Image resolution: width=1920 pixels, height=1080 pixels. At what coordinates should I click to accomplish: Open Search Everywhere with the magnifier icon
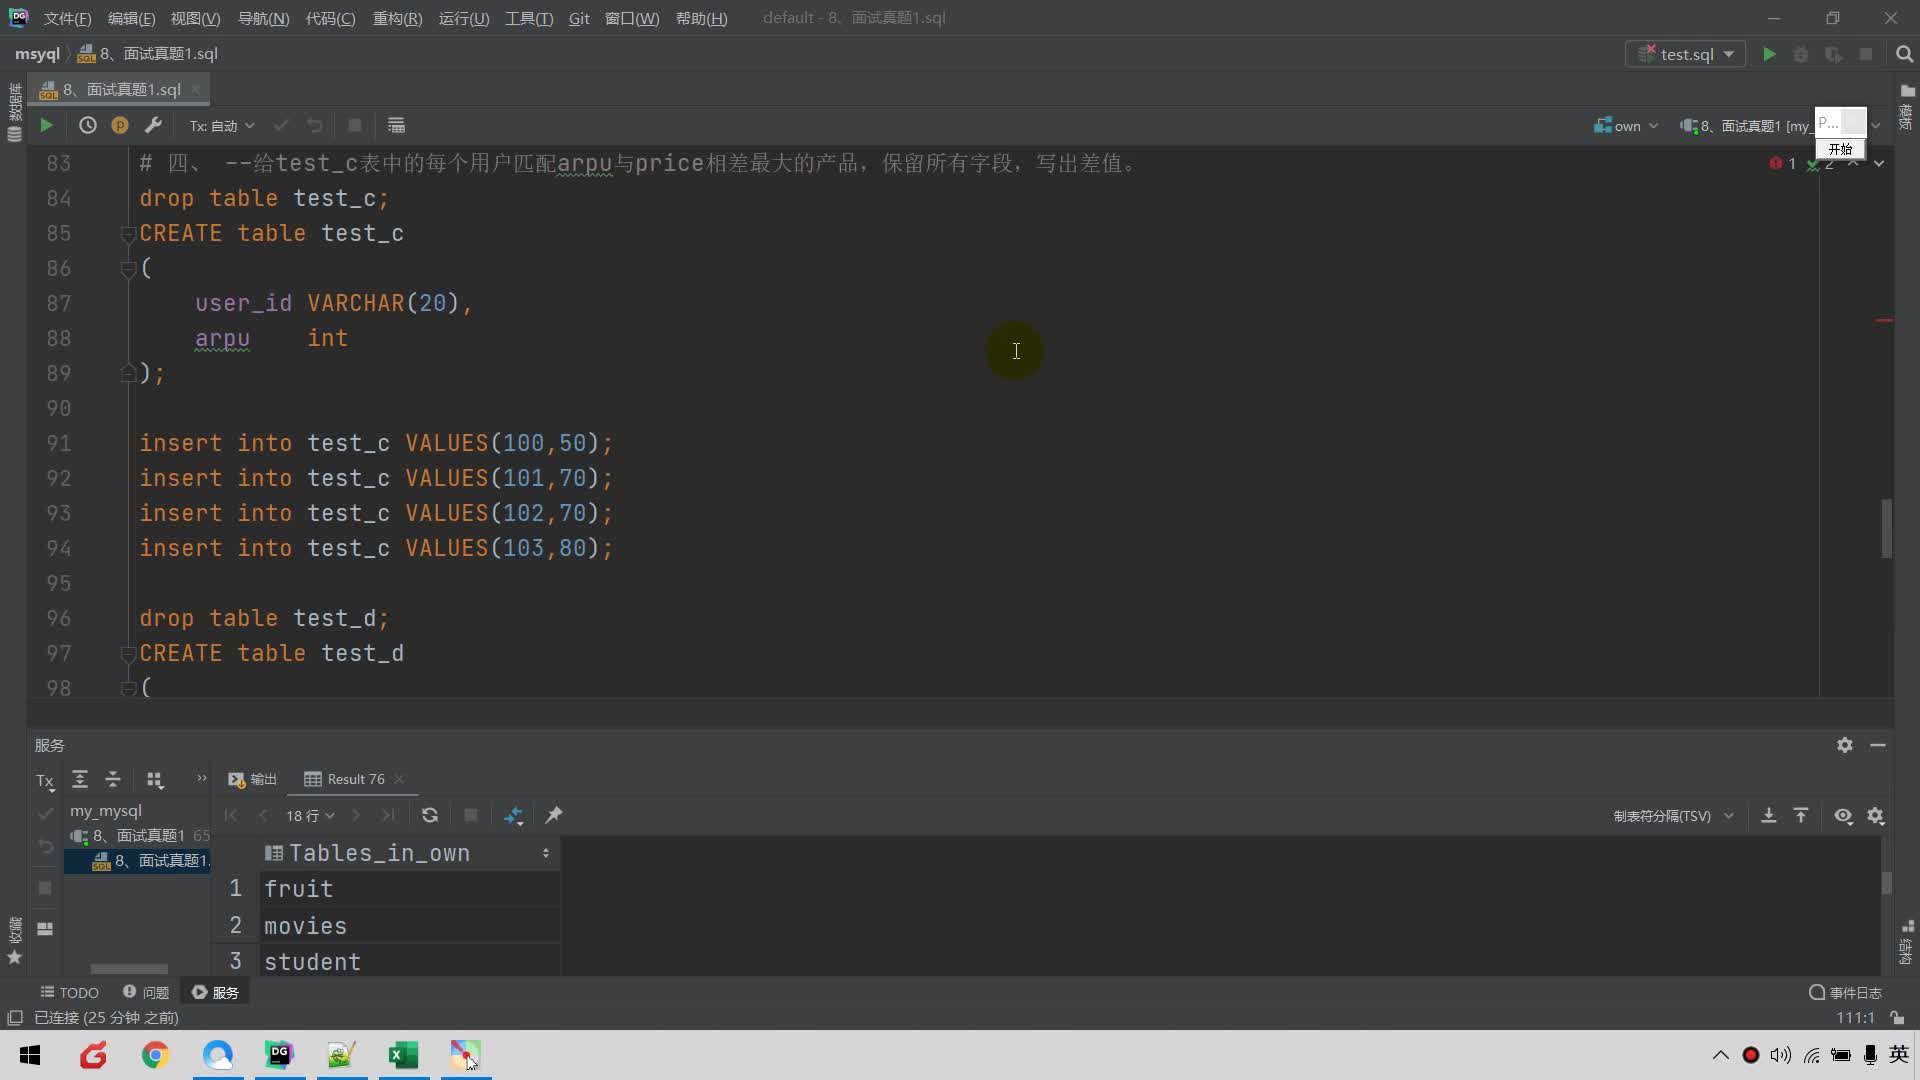[1904, 54]
